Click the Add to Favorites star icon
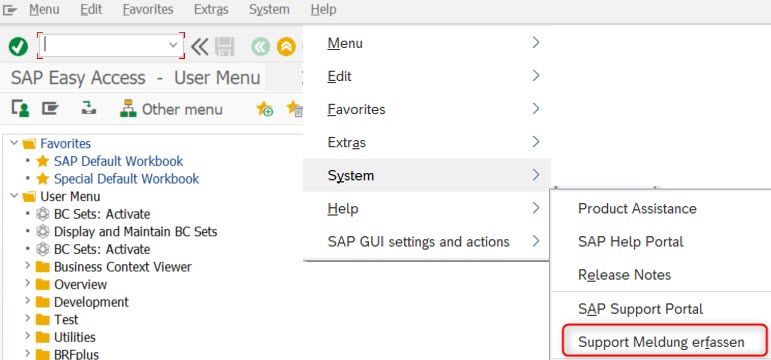Image resolution: width=771 pixels, height=360 pixels. pos(265,109)
